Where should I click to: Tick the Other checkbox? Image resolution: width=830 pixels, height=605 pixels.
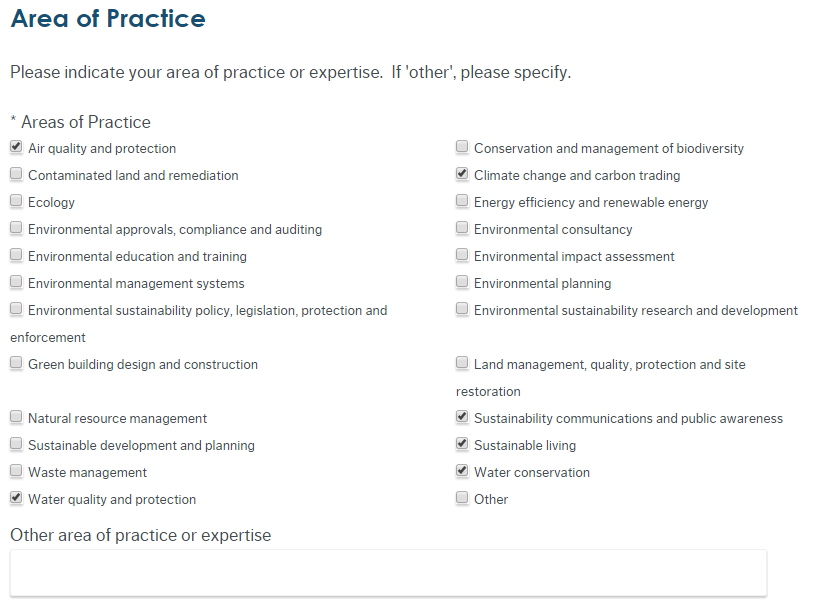coord(462,499)
